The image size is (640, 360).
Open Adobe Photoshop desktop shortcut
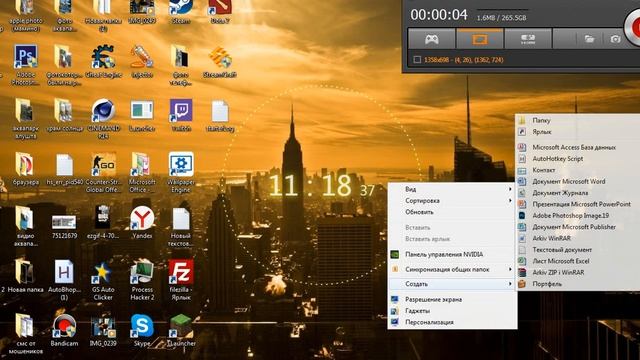(x=26, y=64)
